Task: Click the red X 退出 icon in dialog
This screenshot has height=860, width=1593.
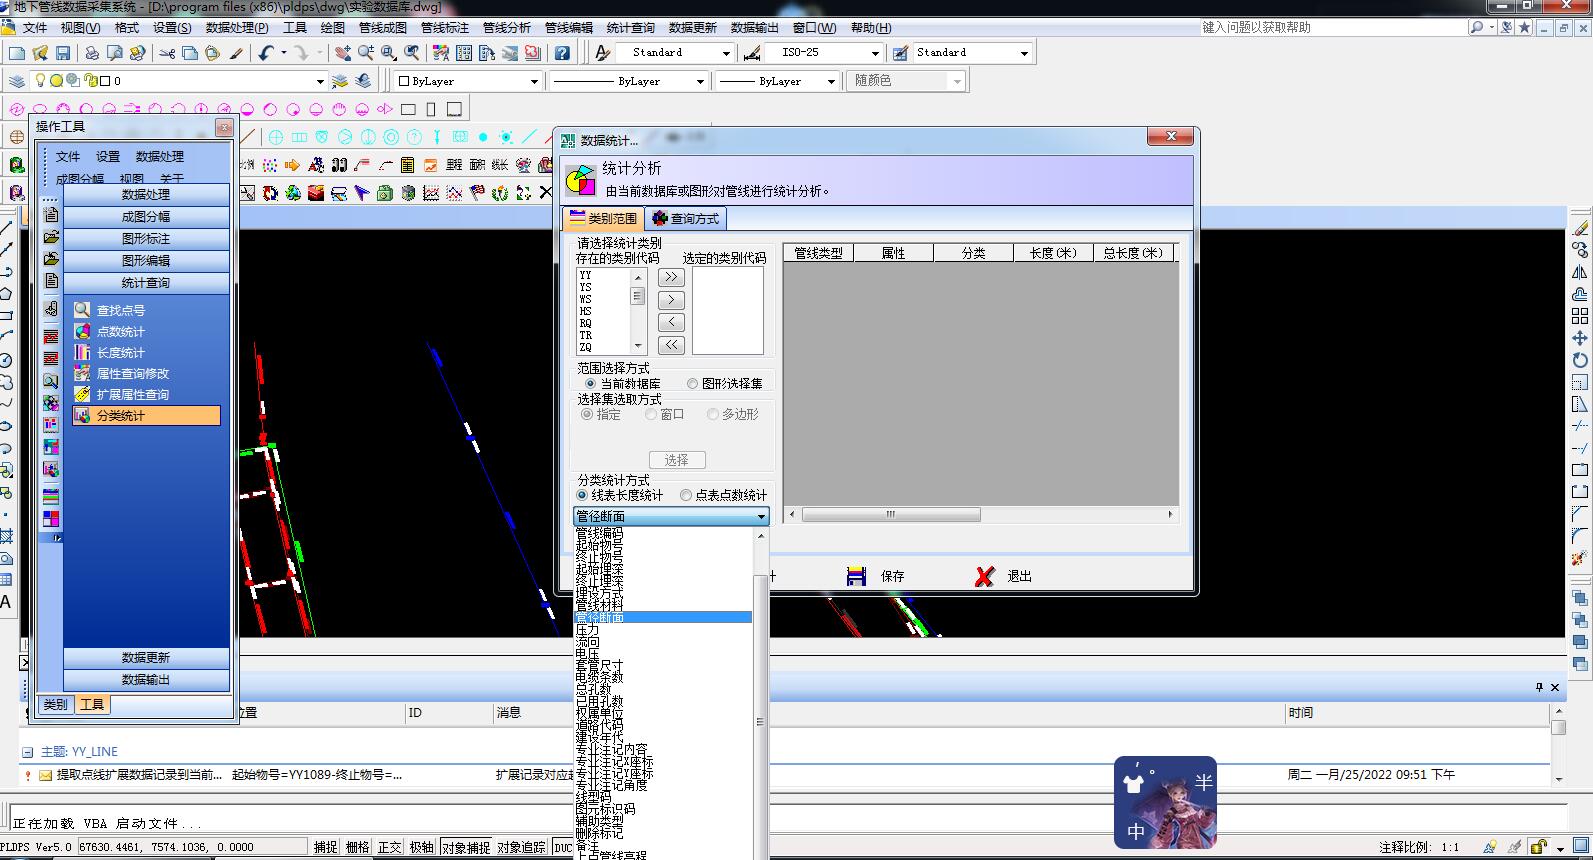Action: 985,576
